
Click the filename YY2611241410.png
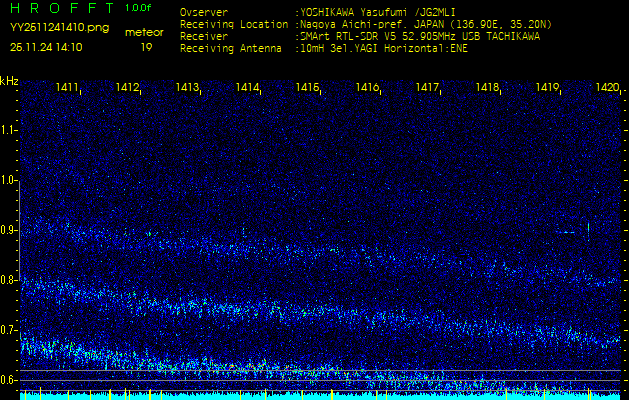point(59,28)
